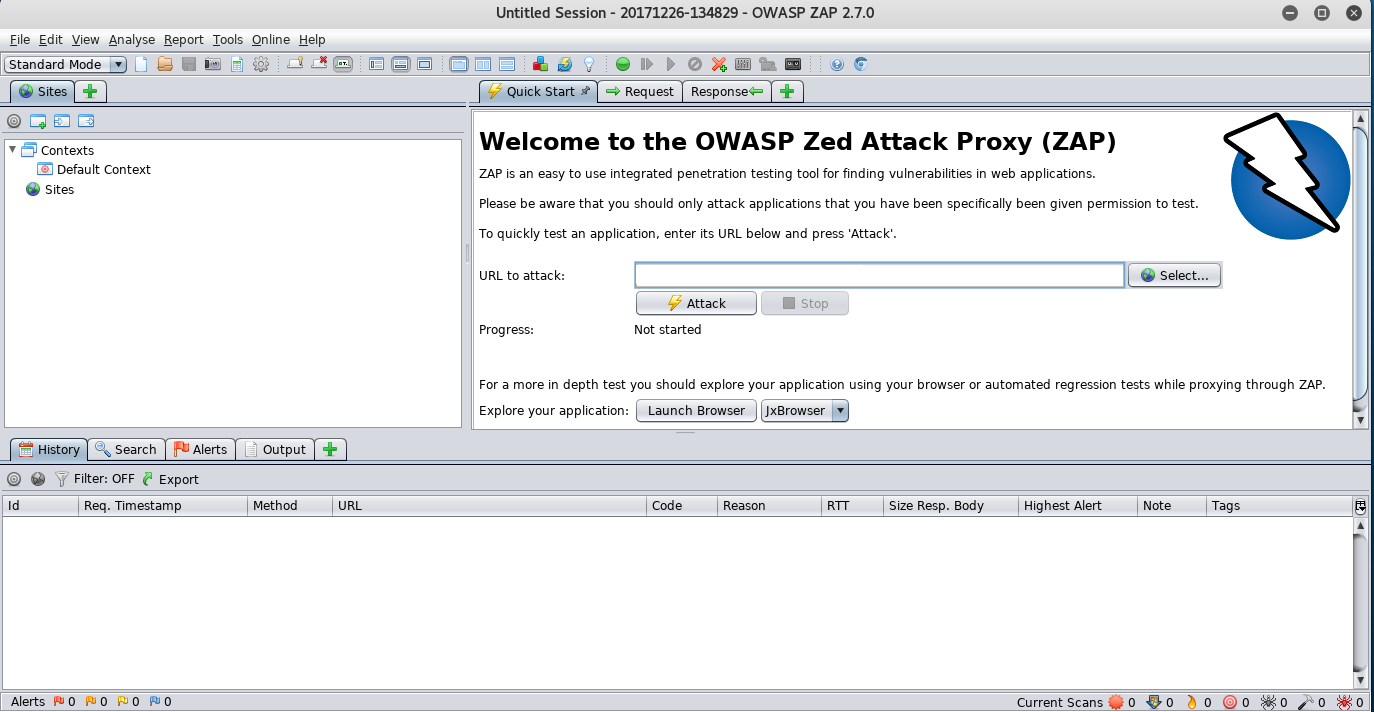Click the Persist Session save icon
The height and width of the screenshot is (712, 1374).
pyautogui.click(x=189, y=64)
